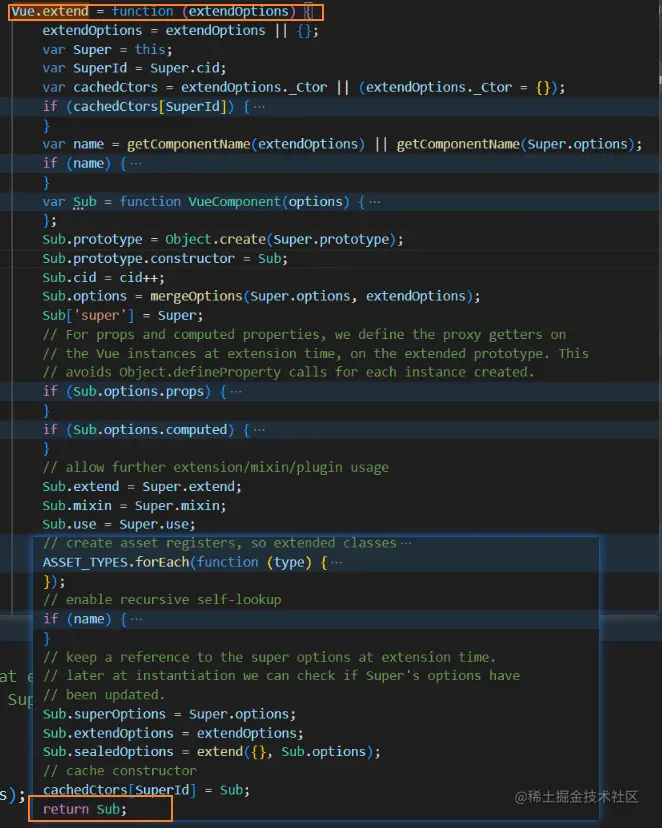Click the line 'Sub.use = Super.use;'
Viewport: 662px width, 828px height.
point(119,524)
